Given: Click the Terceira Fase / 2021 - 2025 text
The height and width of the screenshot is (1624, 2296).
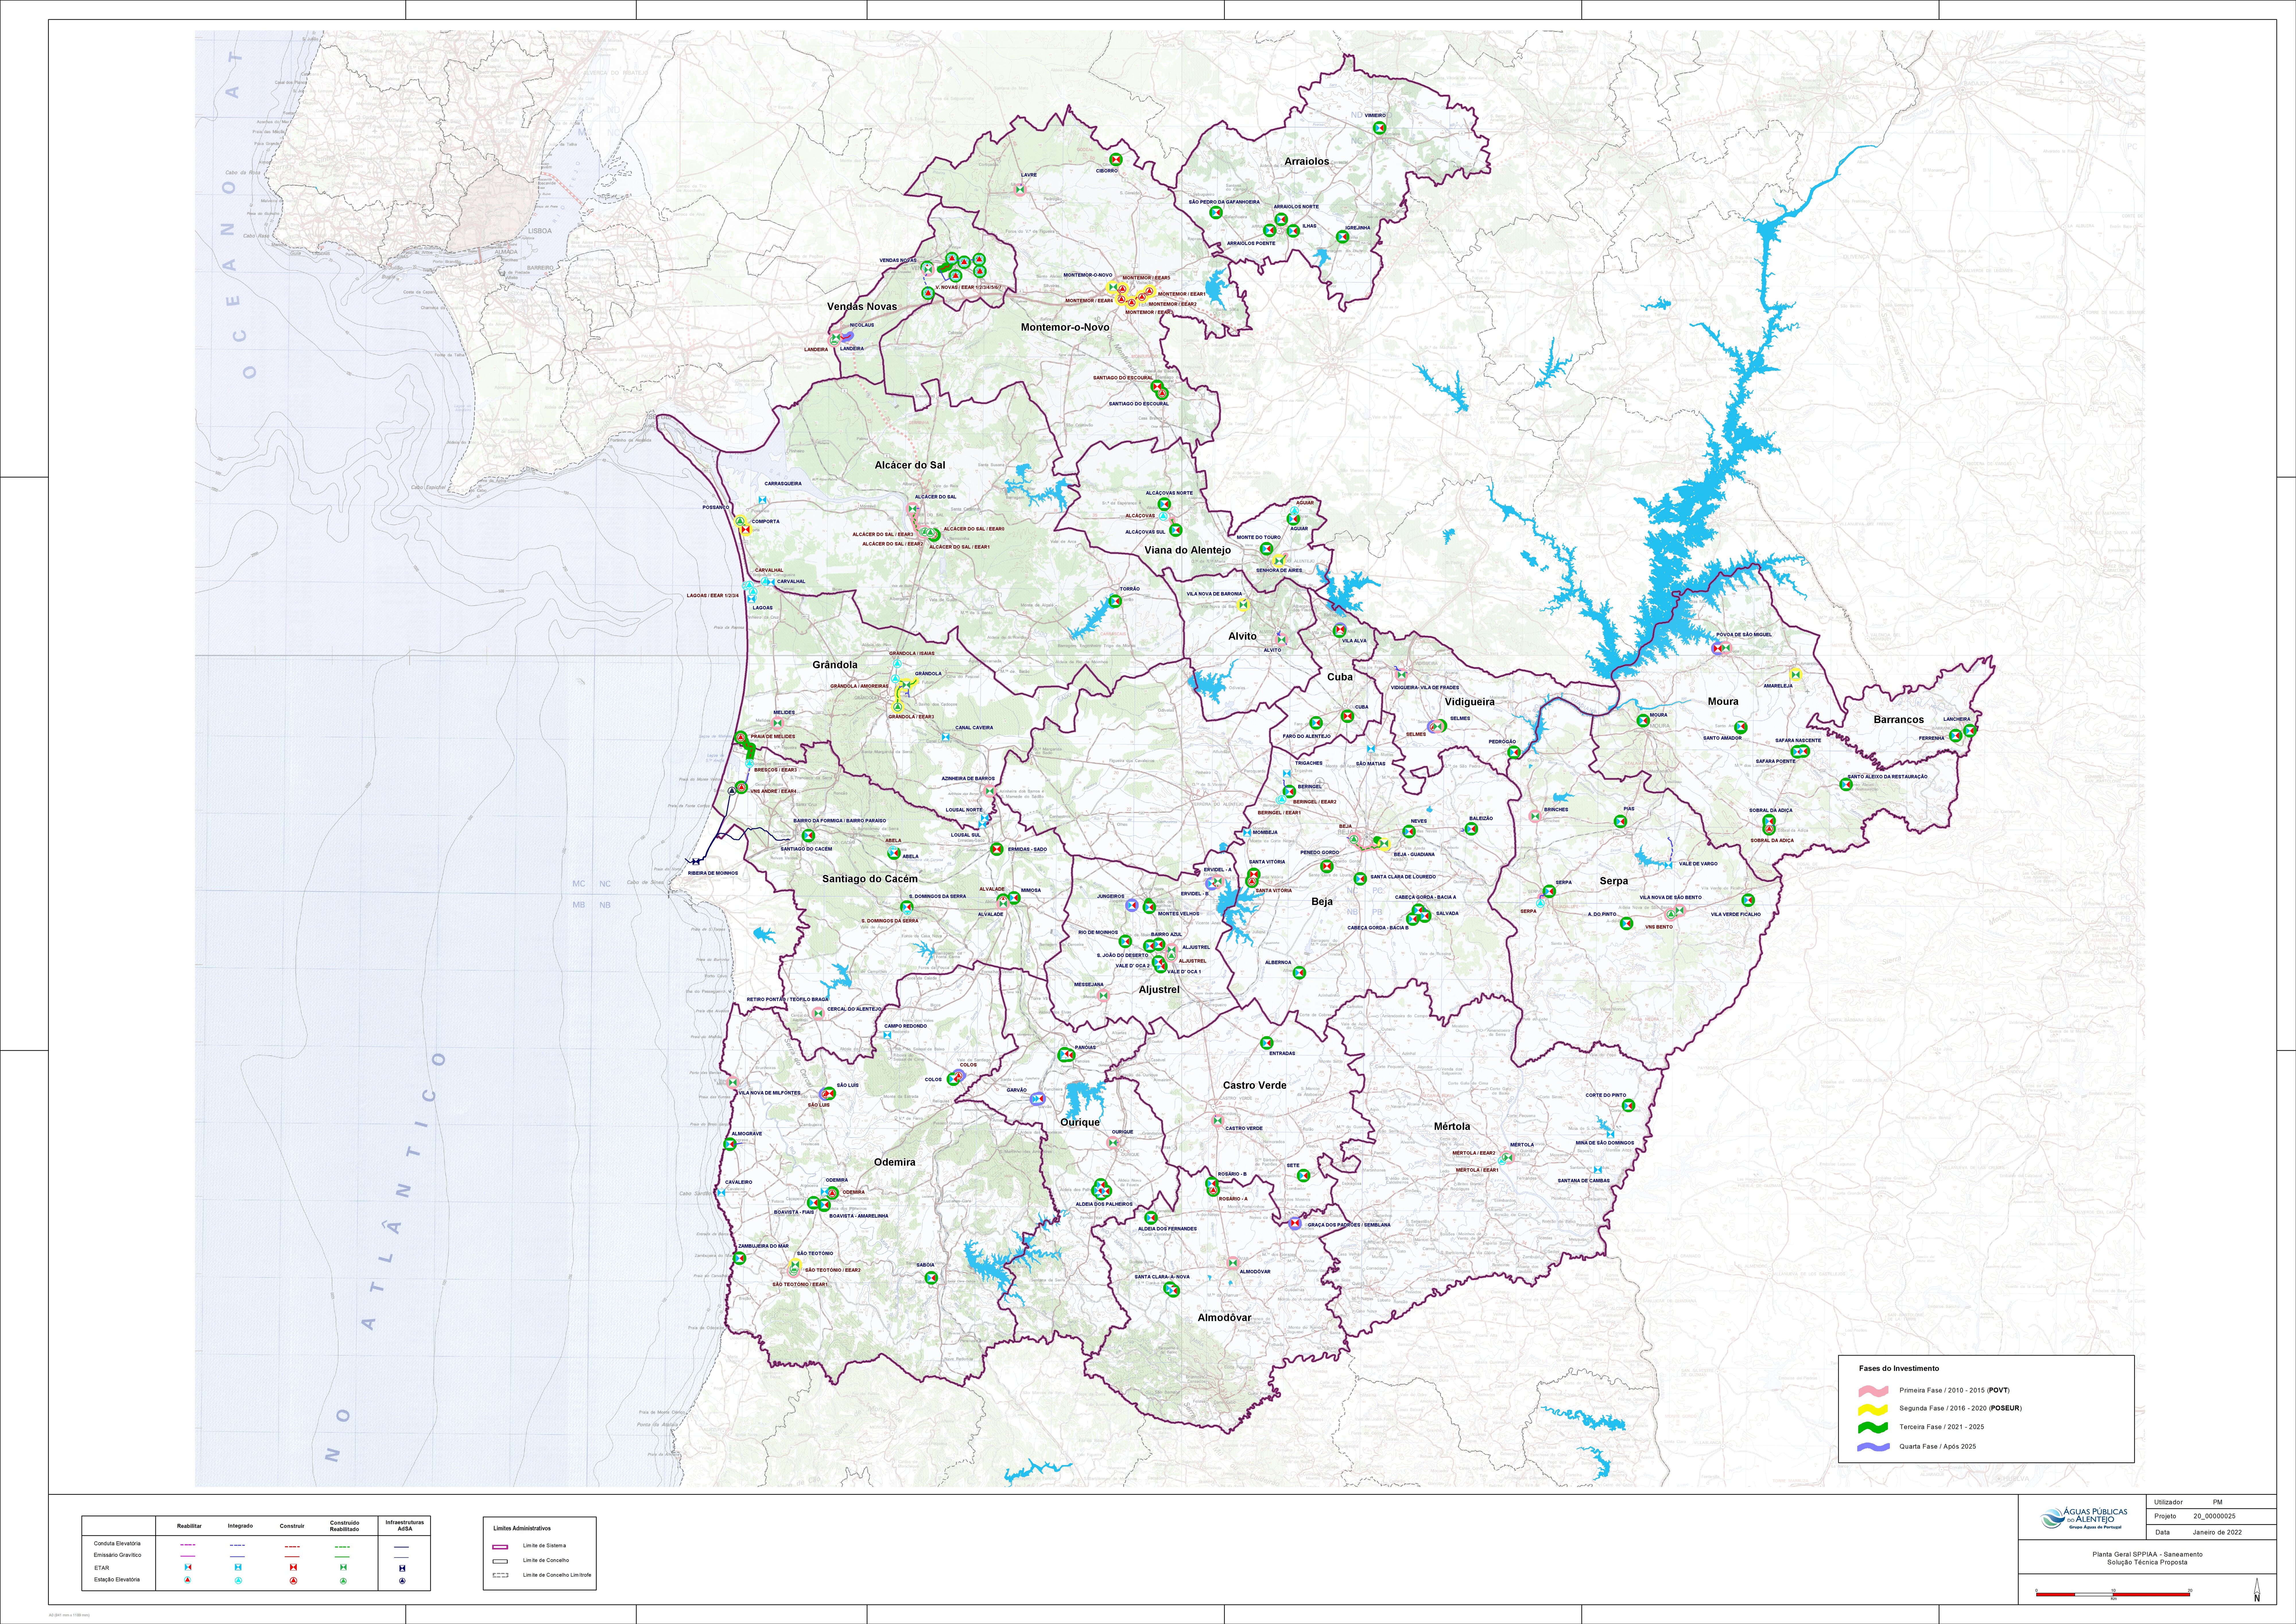Looking at the screenshot, I should tap(1942, 1427).
